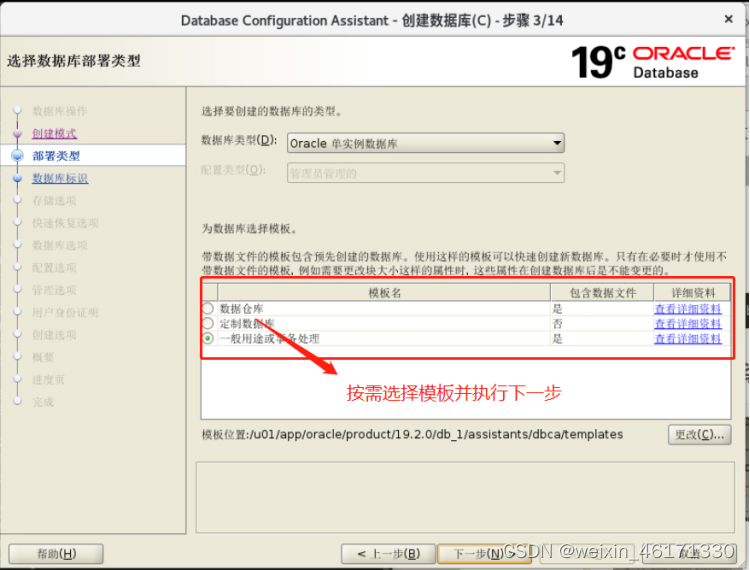Click the 模板名 column header
The image size is (750, 570).
pos(384,293)
